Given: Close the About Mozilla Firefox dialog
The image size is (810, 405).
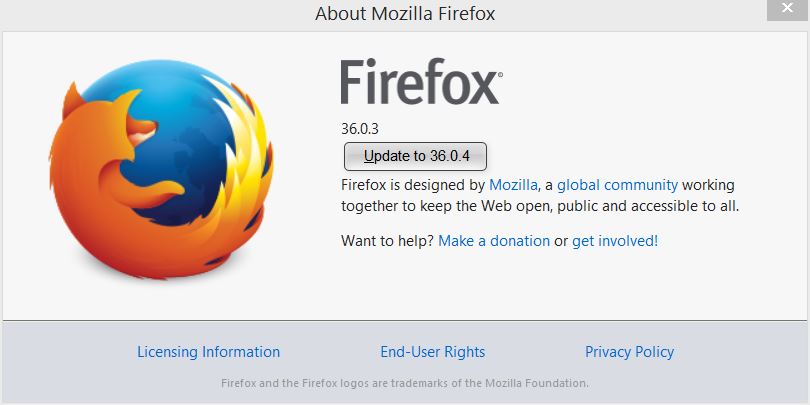Looking at the screenshot, I should point(787,9).
